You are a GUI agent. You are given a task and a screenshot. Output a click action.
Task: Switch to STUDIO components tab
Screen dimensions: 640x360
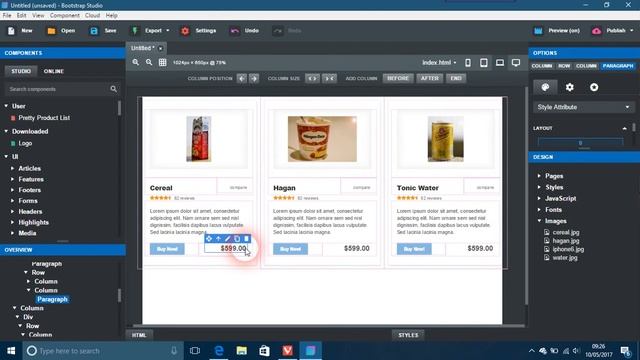coord(21,71)
